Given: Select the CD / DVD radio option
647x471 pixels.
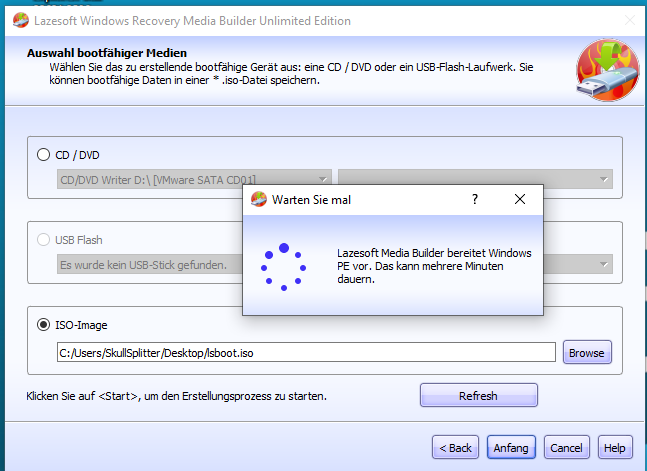Looking at the screenshot, I should [x=43, y=155].
